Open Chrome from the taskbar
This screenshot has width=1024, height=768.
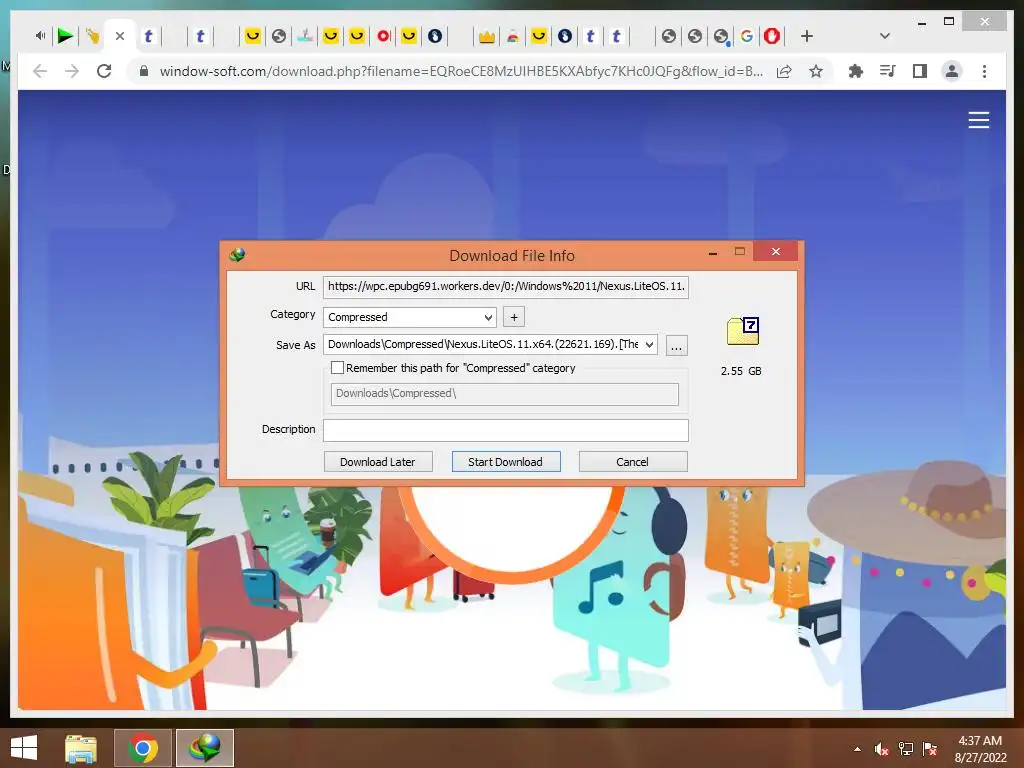coord(143,748)
